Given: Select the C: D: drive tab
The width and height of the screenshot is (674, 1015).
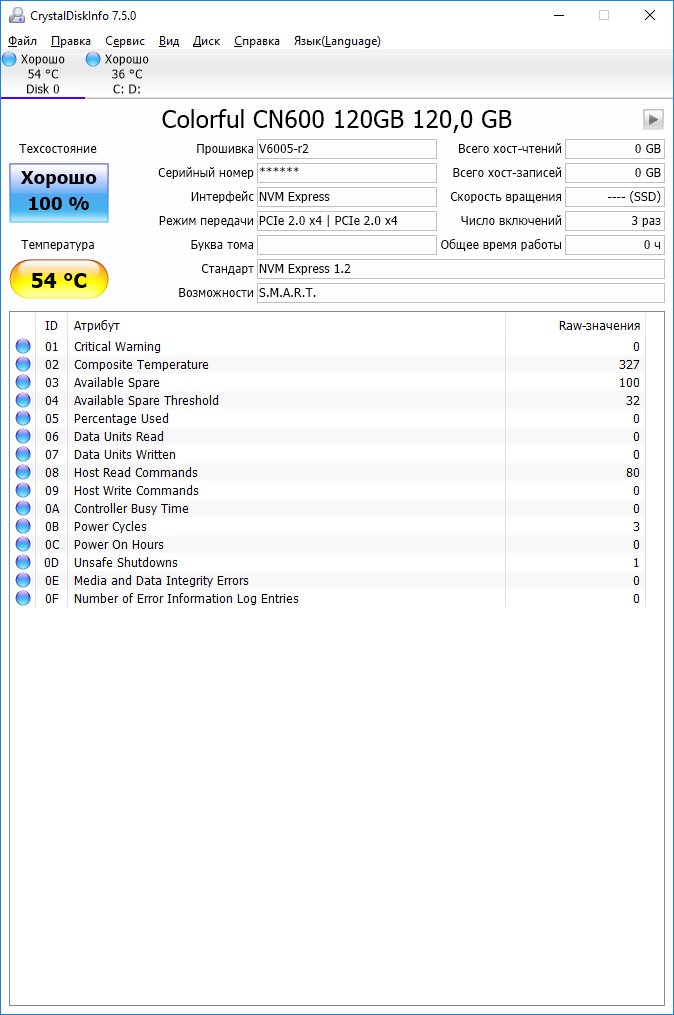Looking at the screenshot, I should tap(126, 74).
